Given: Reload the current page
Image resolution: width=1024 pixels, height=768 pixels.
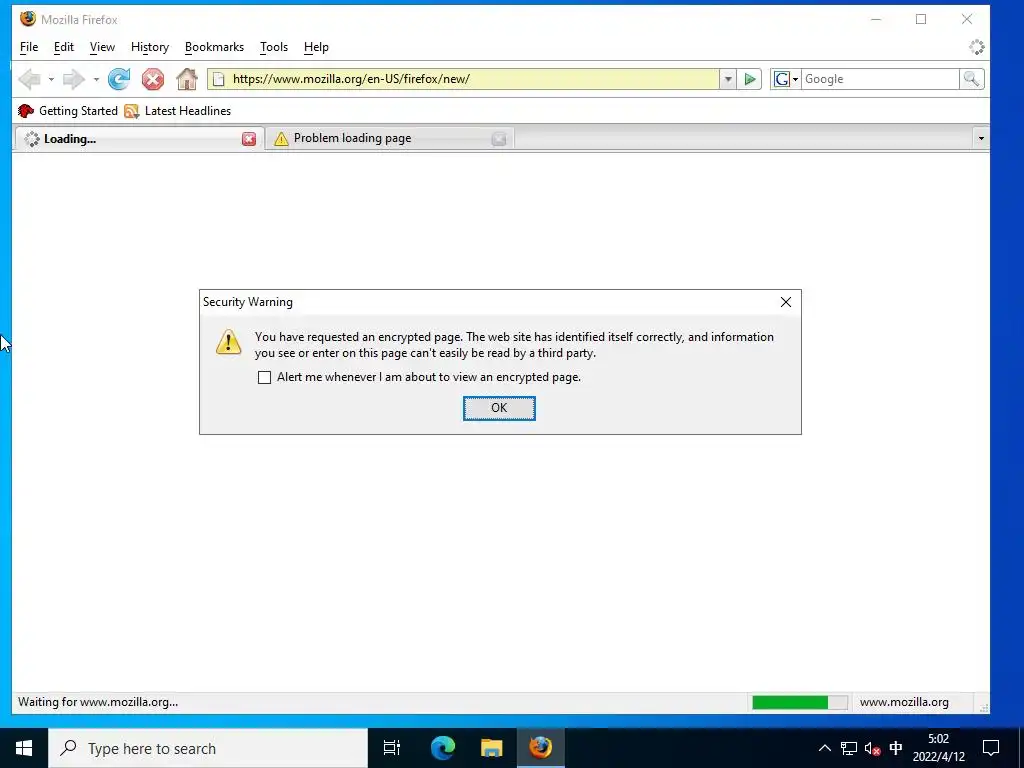Looking at the screenshot, I should [x=119, y=80].
